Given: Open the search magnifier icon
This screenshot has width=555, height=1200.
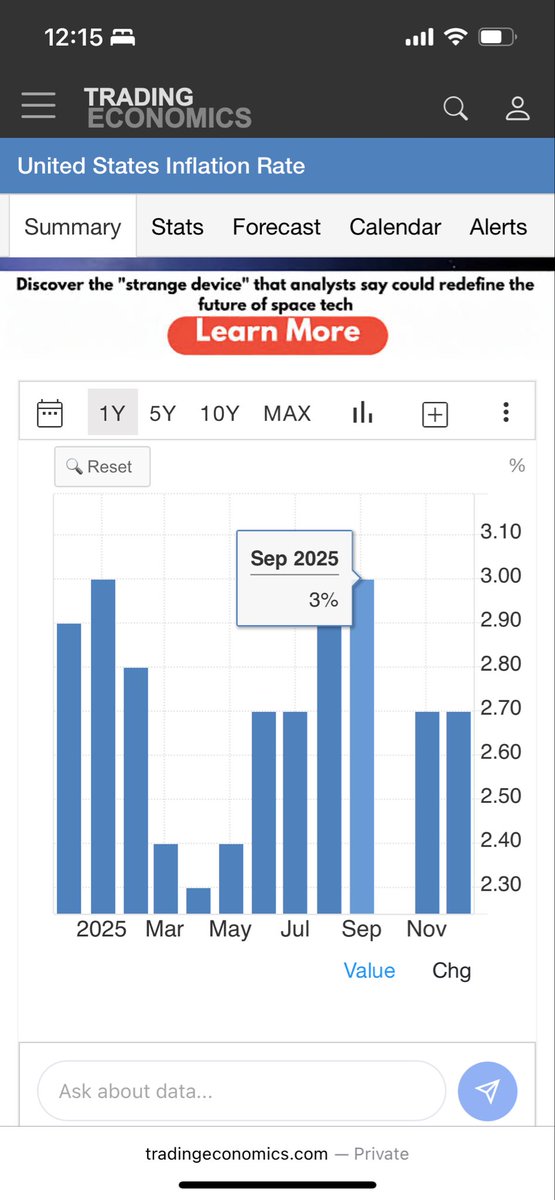Looking at the screenshot, I should pos(455,108).
